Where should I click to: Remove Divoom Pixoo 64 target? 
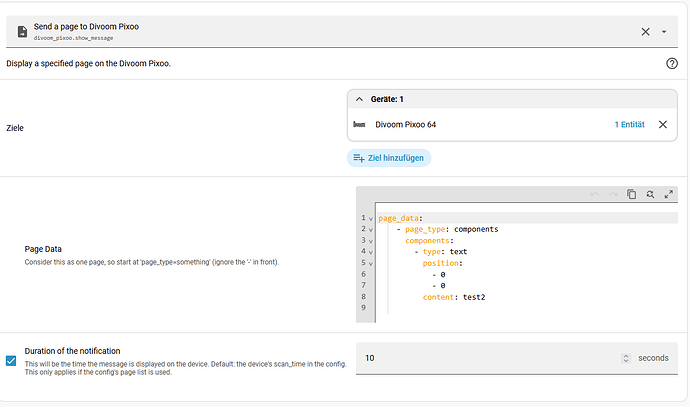pyautogui.click(x=663, y=125)
